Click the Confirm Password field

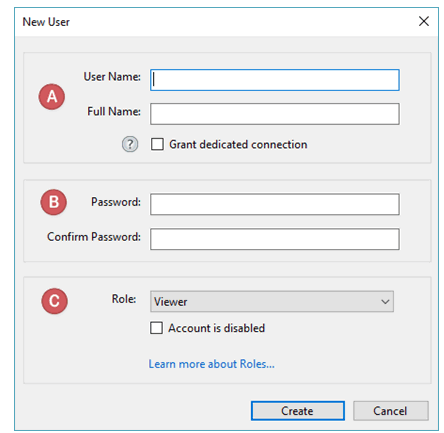(x=275, y=239)
